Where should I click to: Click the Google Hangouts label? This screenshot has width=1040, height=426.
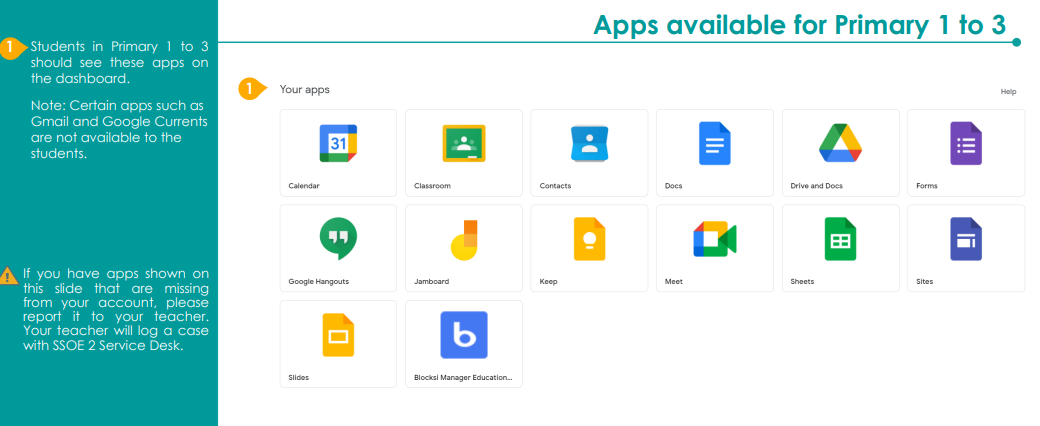click(318, 281)
